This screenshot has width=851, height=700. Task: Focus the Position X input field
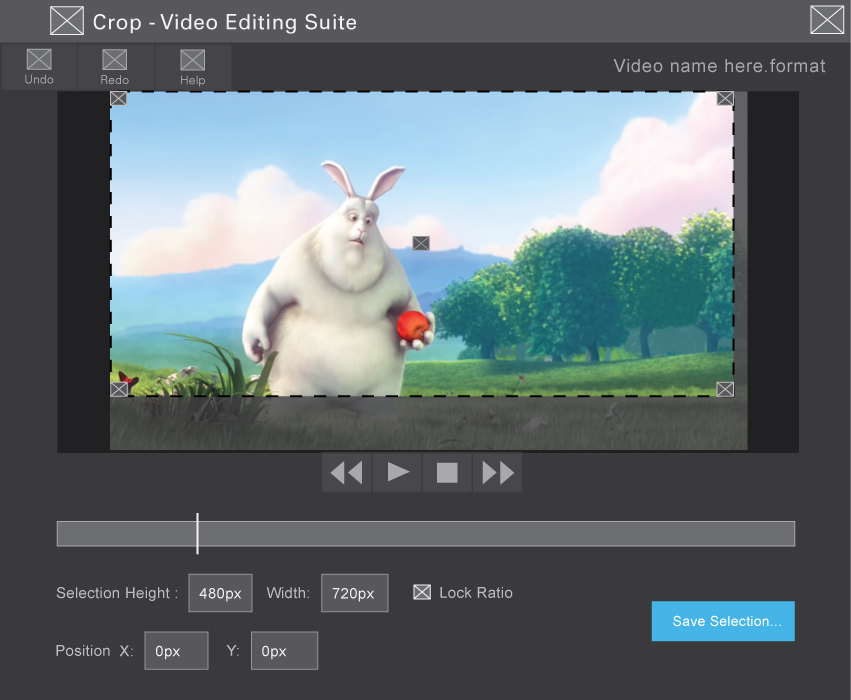pos(176,651)
